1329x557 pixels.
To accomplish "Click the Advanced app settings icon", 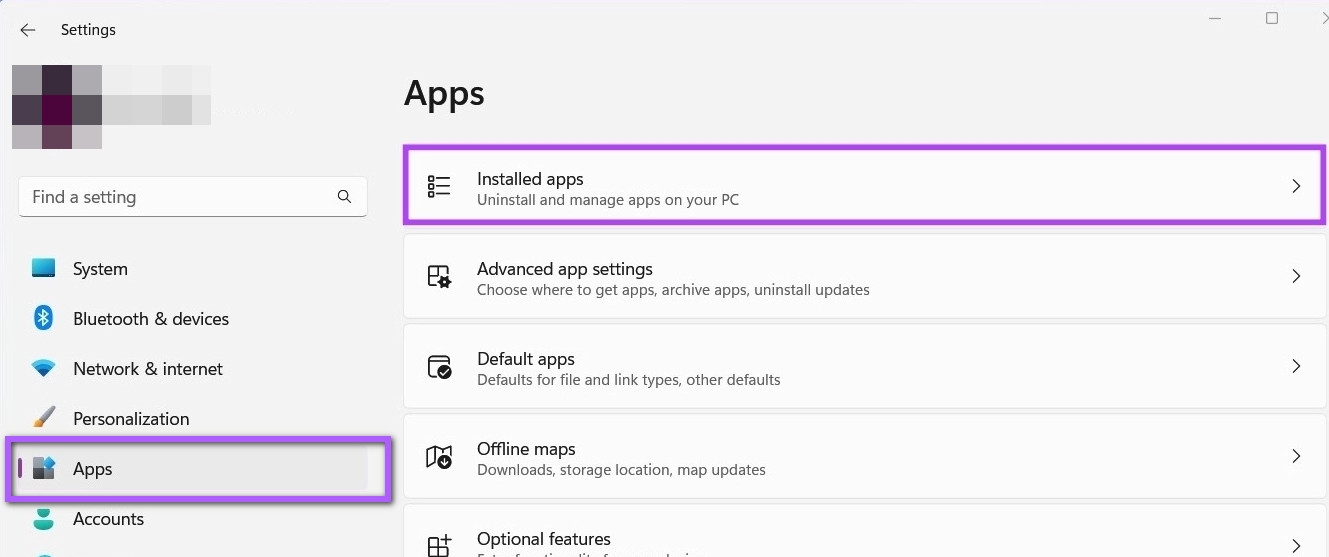I will (x=439, y=276).
